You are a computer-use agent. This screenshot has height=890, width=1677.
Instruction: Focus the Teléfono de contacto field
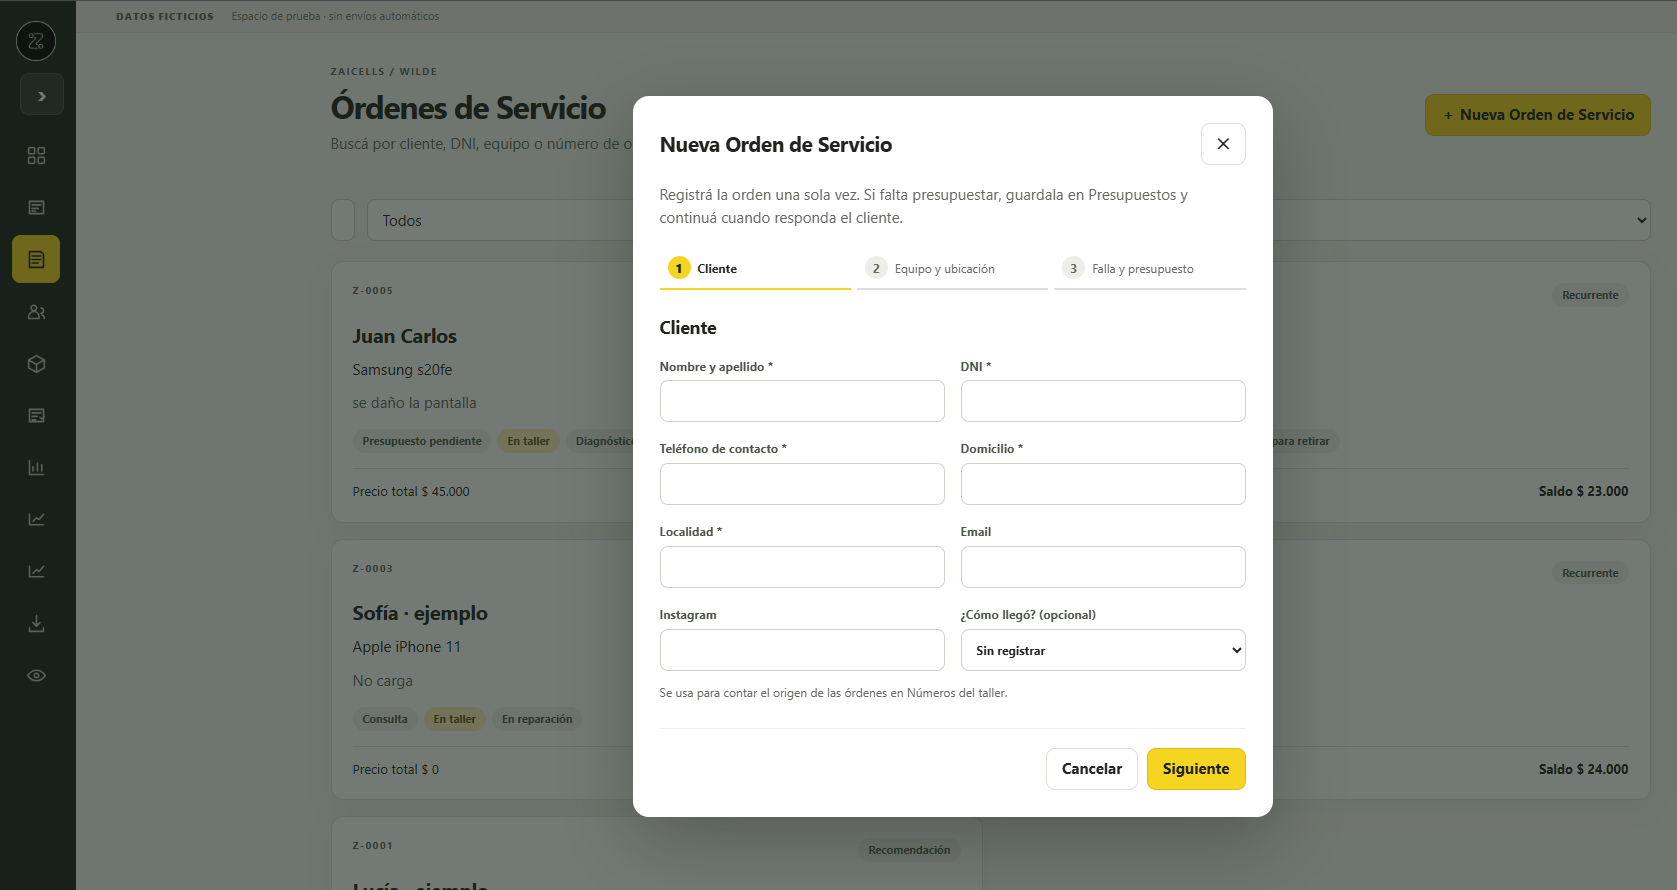802,484
